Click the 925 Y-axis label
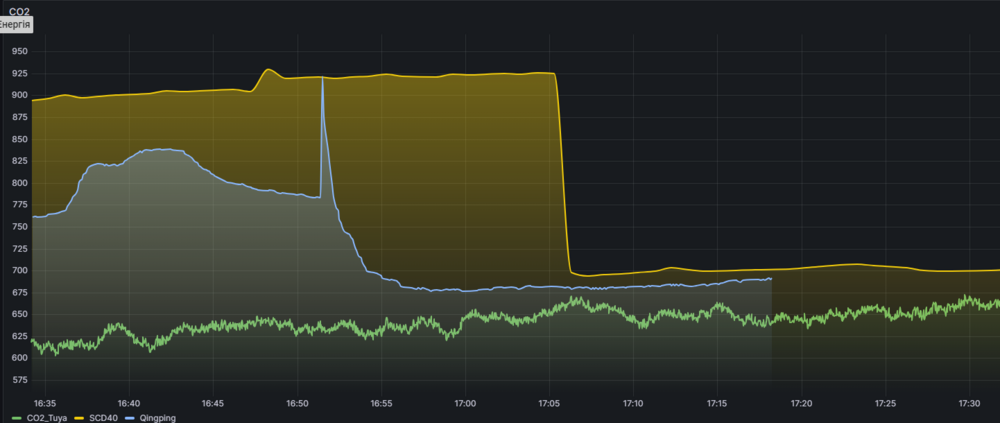 coord(20,74)
